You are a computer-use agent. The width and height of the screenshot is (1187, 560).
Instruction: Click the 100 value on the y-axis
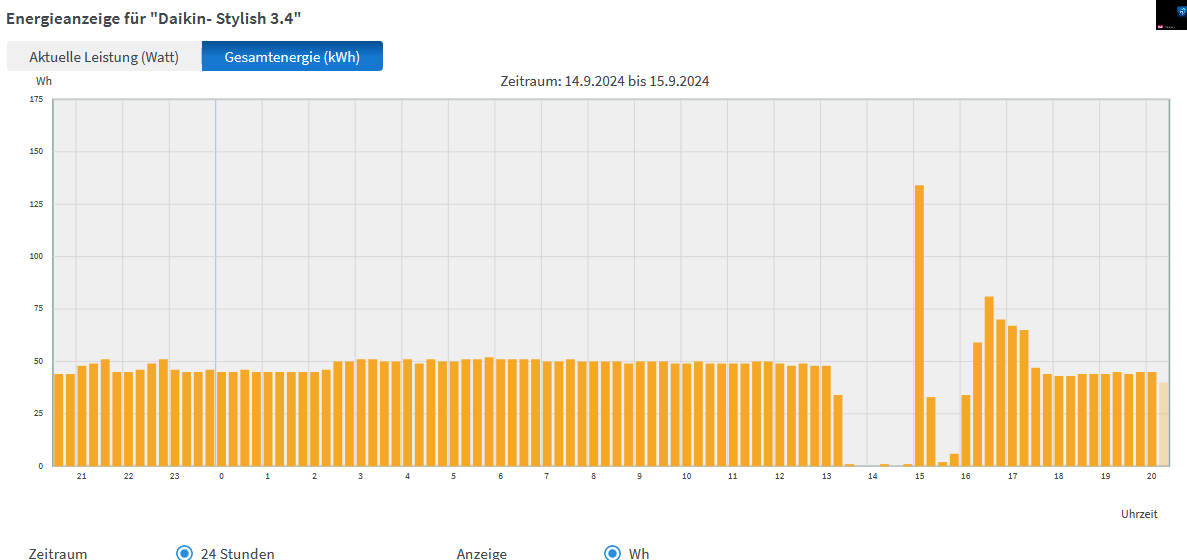tap(36, 256)
